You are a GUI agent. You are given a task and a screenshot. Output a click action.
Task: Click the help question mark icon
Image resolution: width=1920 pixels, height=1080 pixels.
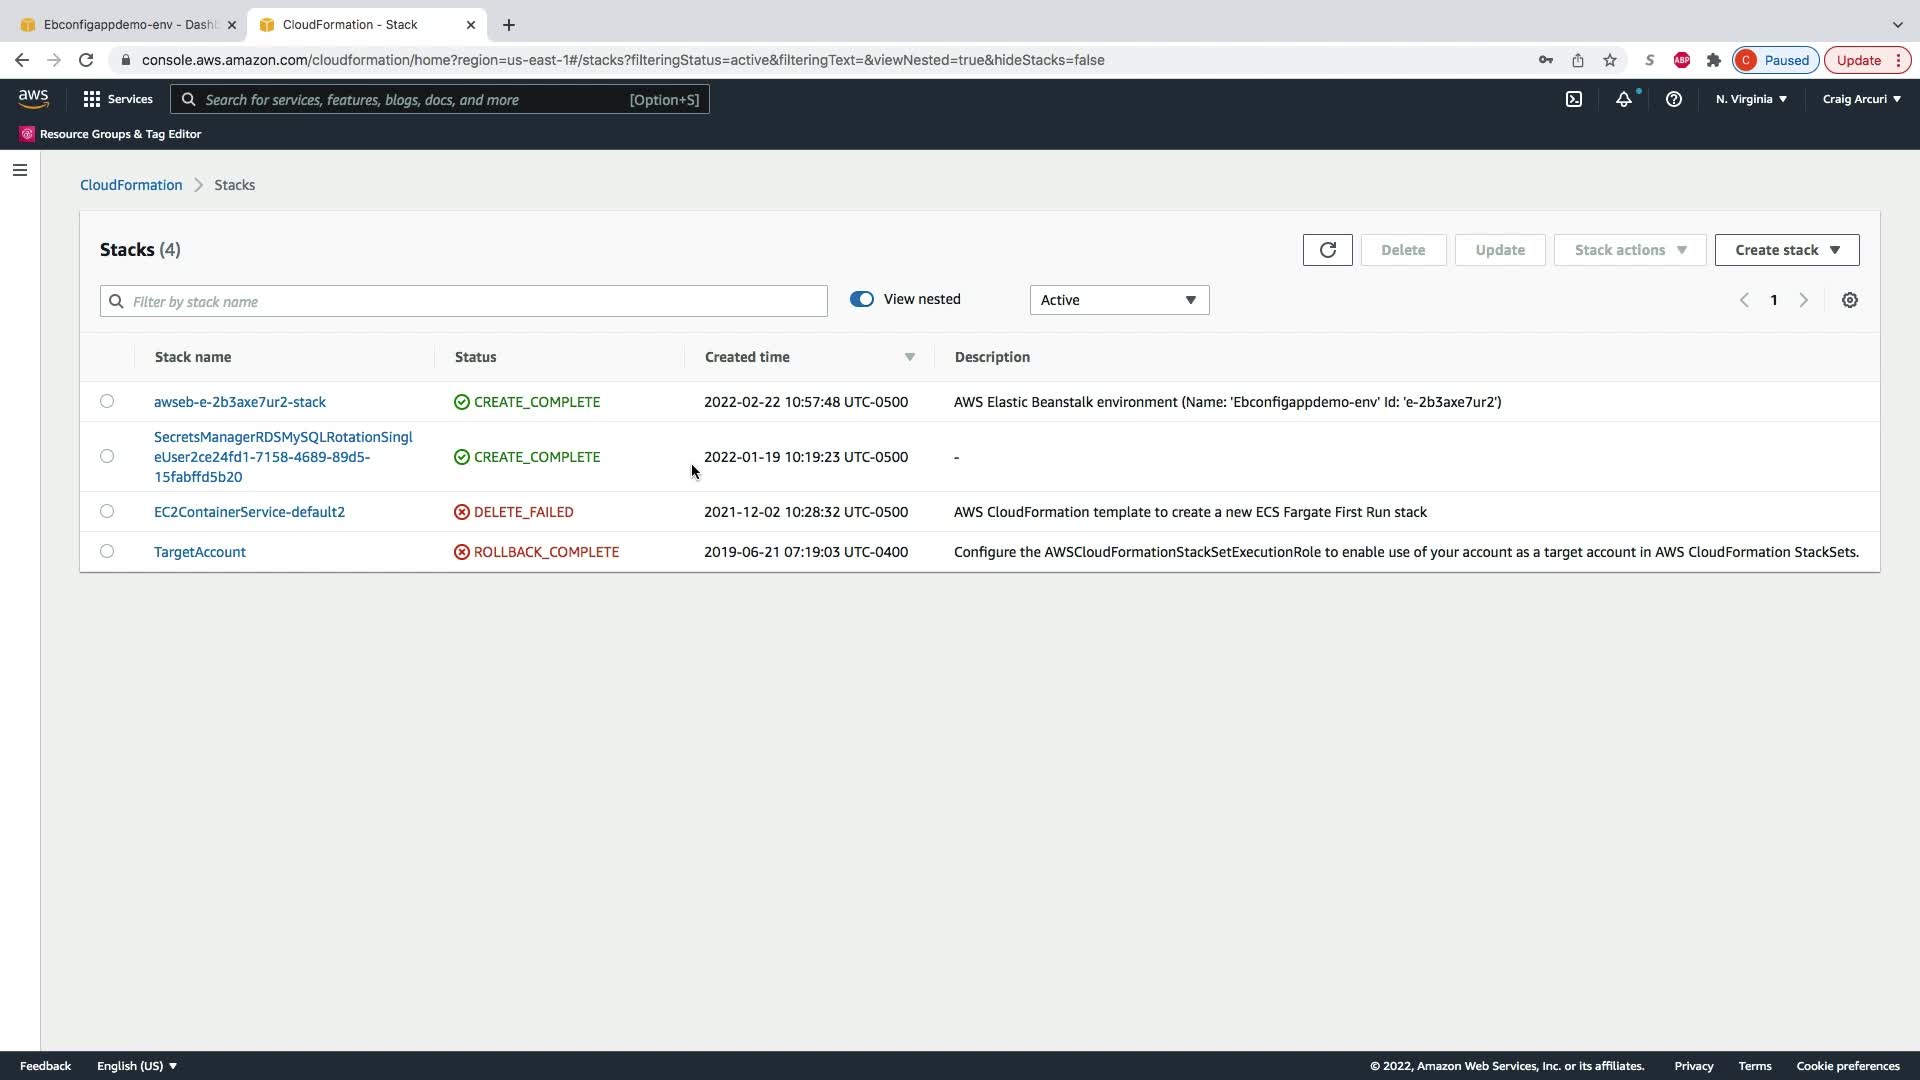click(1673, 99)
